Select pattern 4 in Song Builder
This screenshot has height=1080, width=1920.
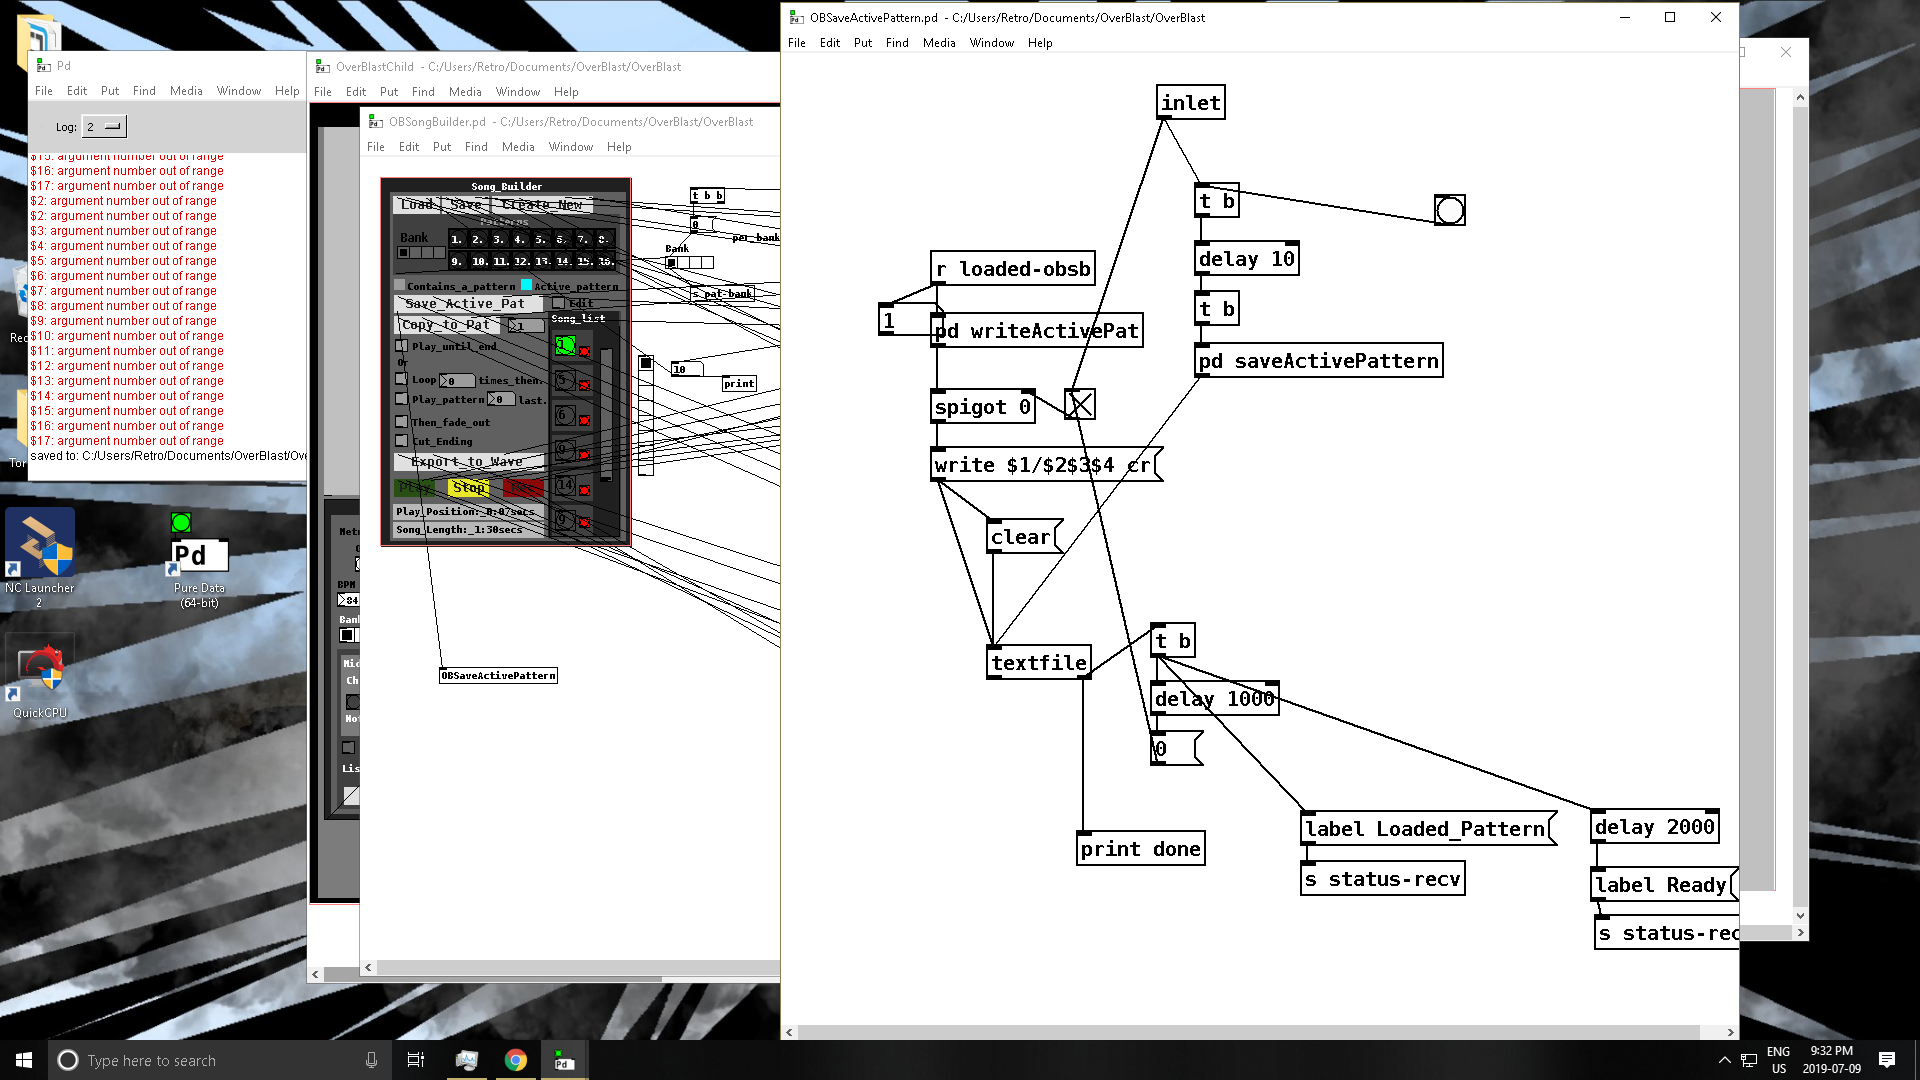[x=520, y=239]
